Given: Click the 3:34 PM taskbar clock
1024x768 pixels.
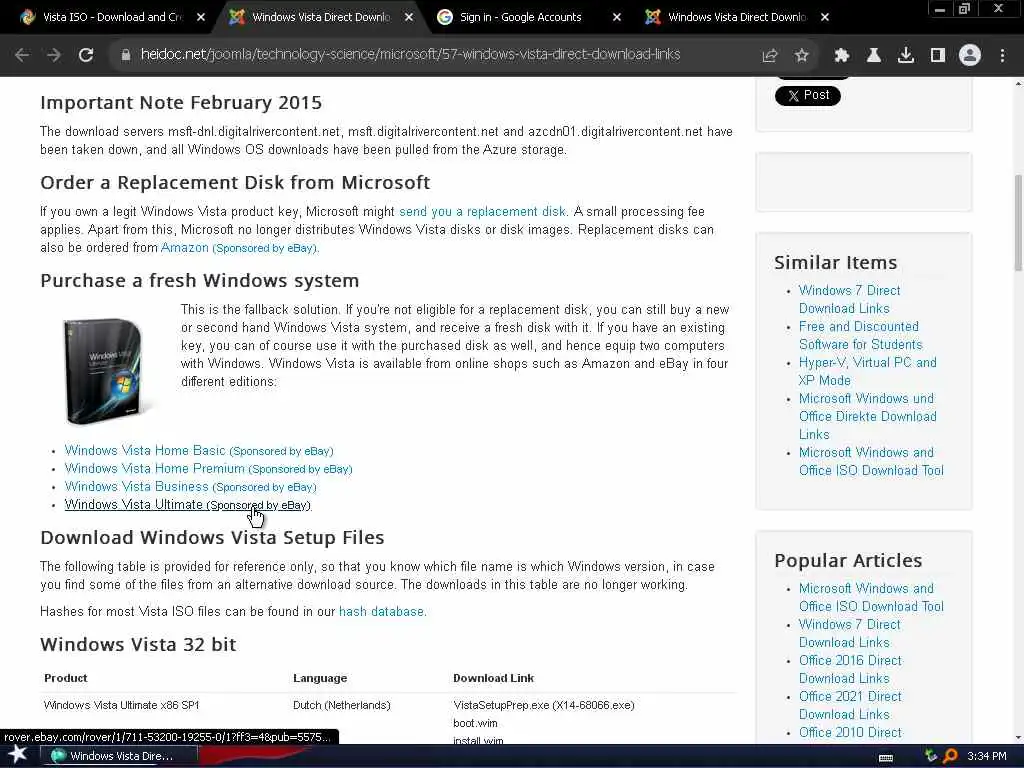Looking at the screenshot, I should point(986,756).
